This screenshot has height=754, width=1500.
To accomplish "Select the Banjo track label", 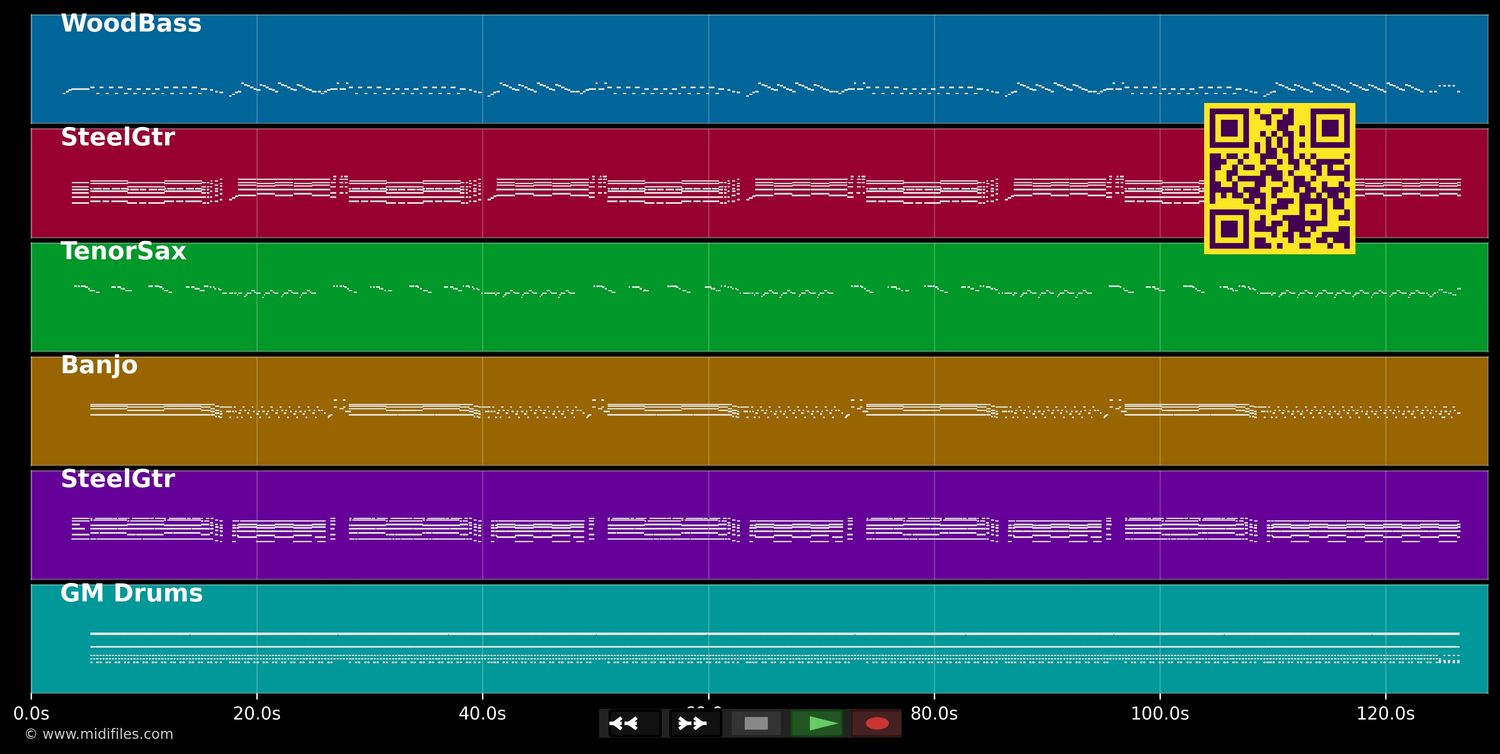I will click(99, 366).
